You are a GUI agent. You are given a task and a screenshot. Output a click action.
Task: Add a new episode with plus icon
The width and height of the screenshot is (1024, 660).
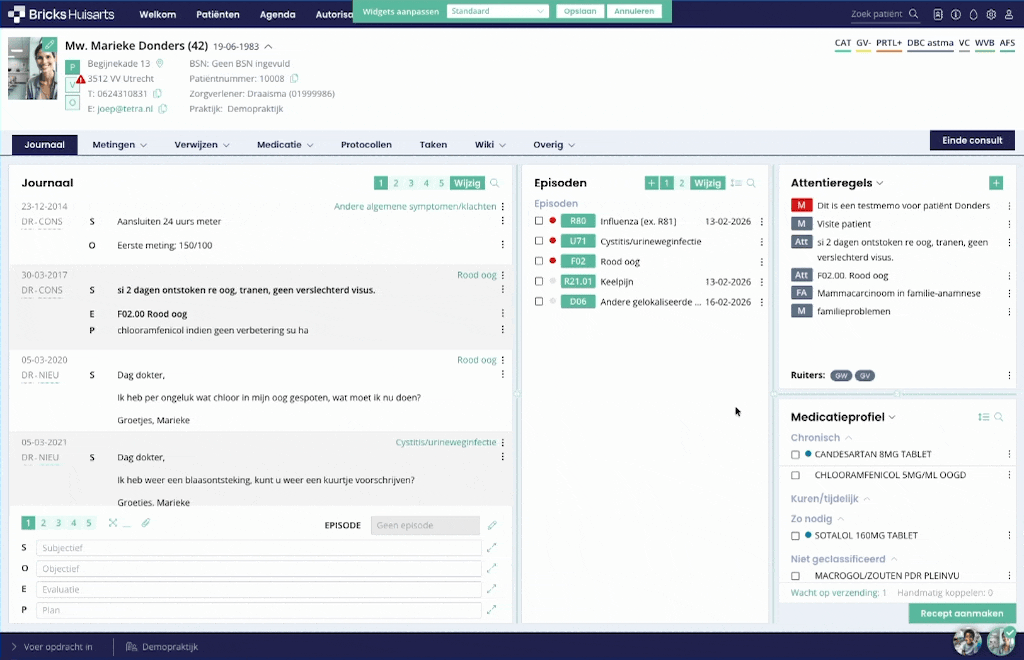651,183
